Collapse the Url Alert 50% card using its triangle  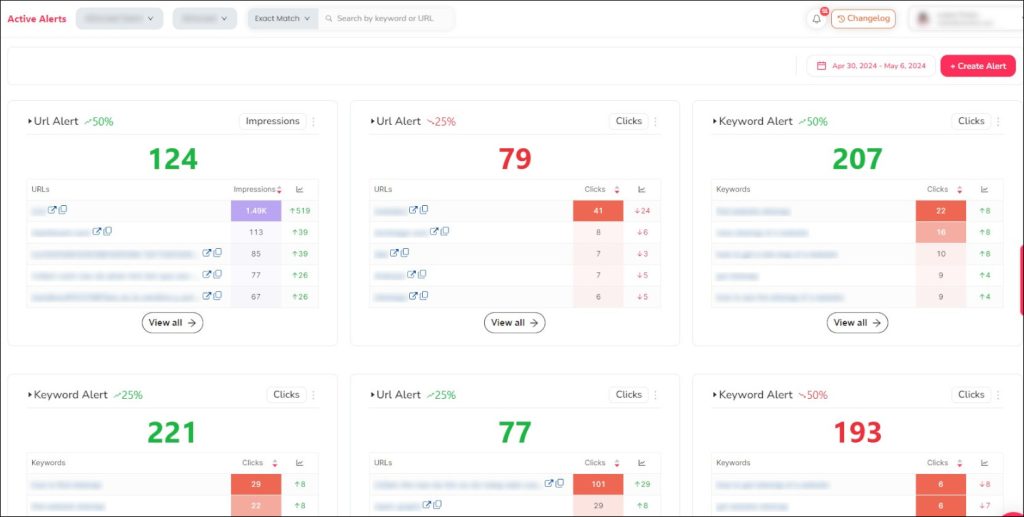click(30, 121)
